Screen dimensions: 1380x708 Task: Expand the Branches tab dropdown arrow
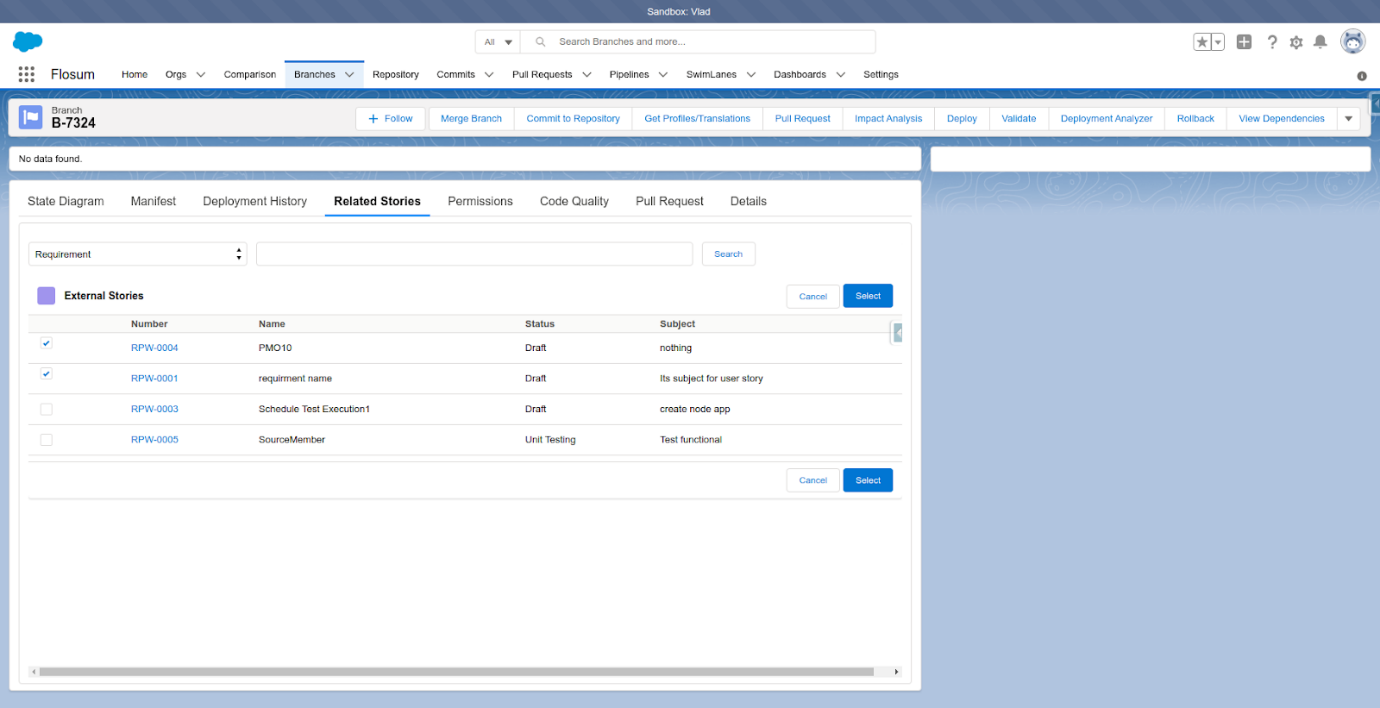[x=350, y=74]
